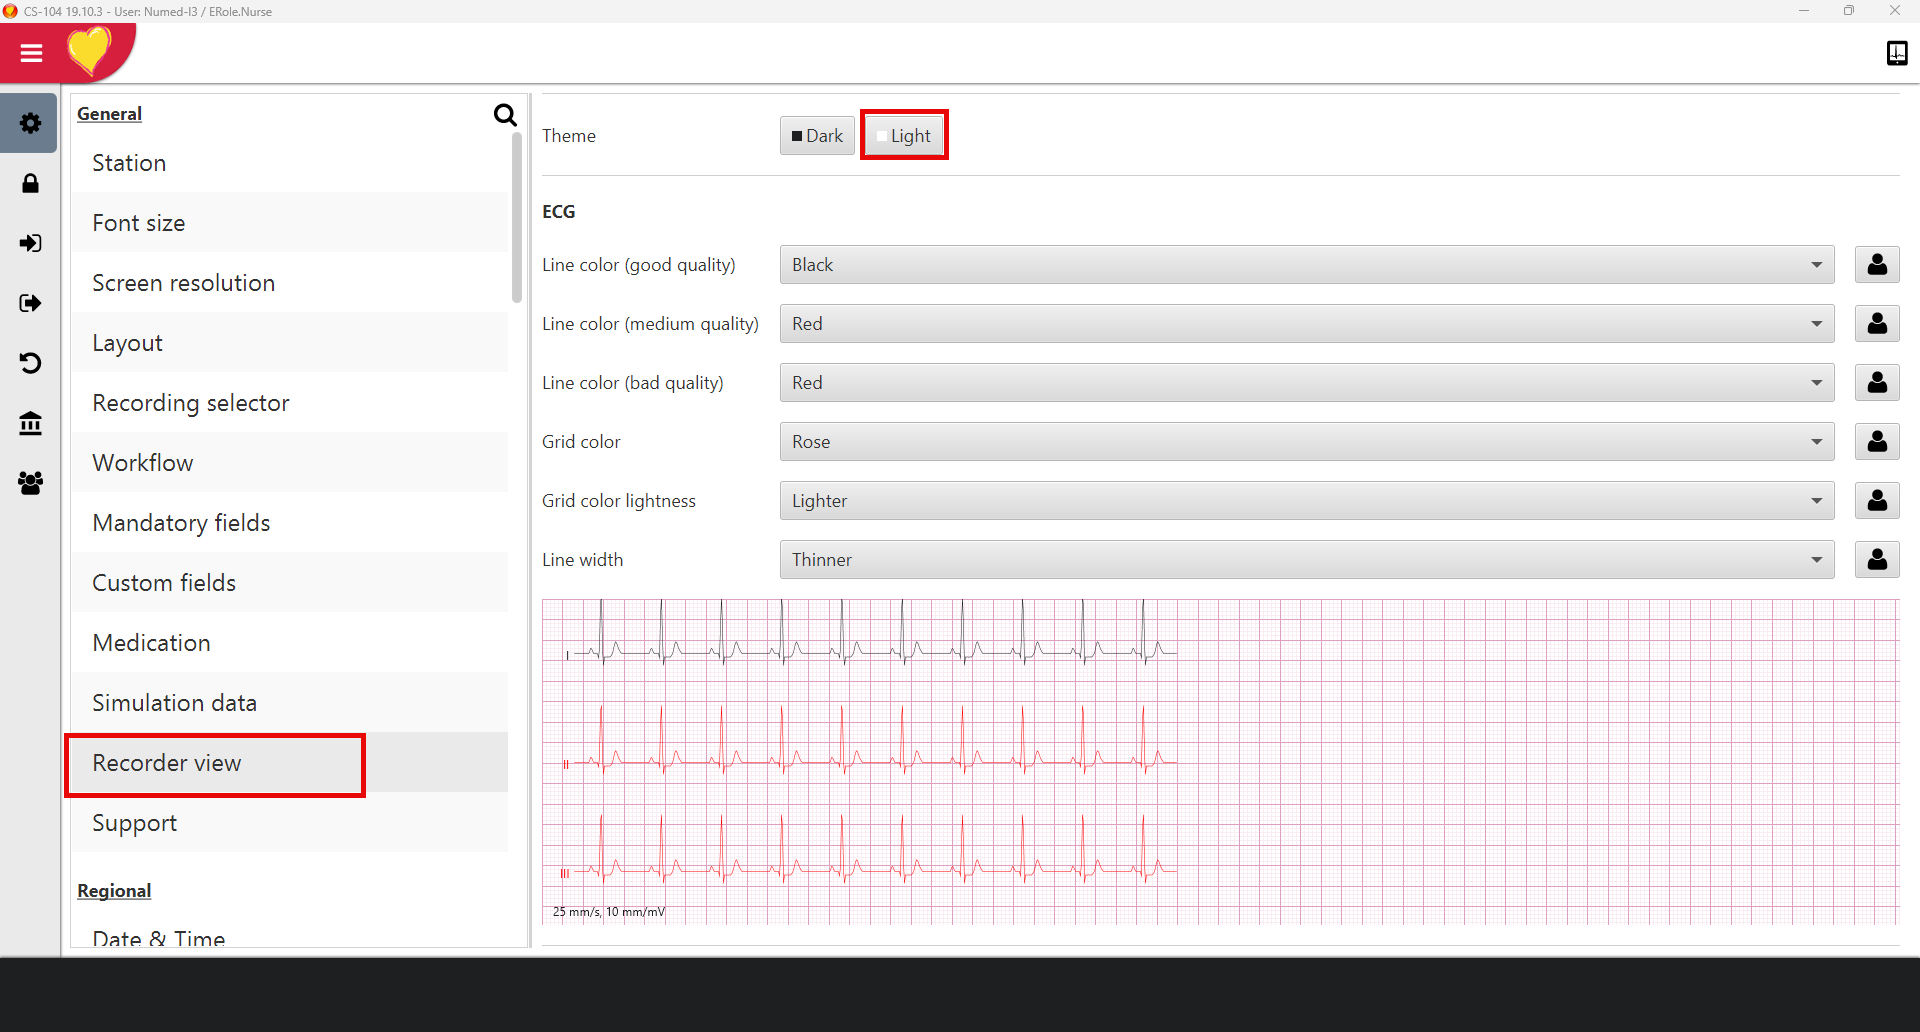Click the user icon beside Grid color
The width and height of the screenshot is (1920, 1032).
click(1877, 442)
